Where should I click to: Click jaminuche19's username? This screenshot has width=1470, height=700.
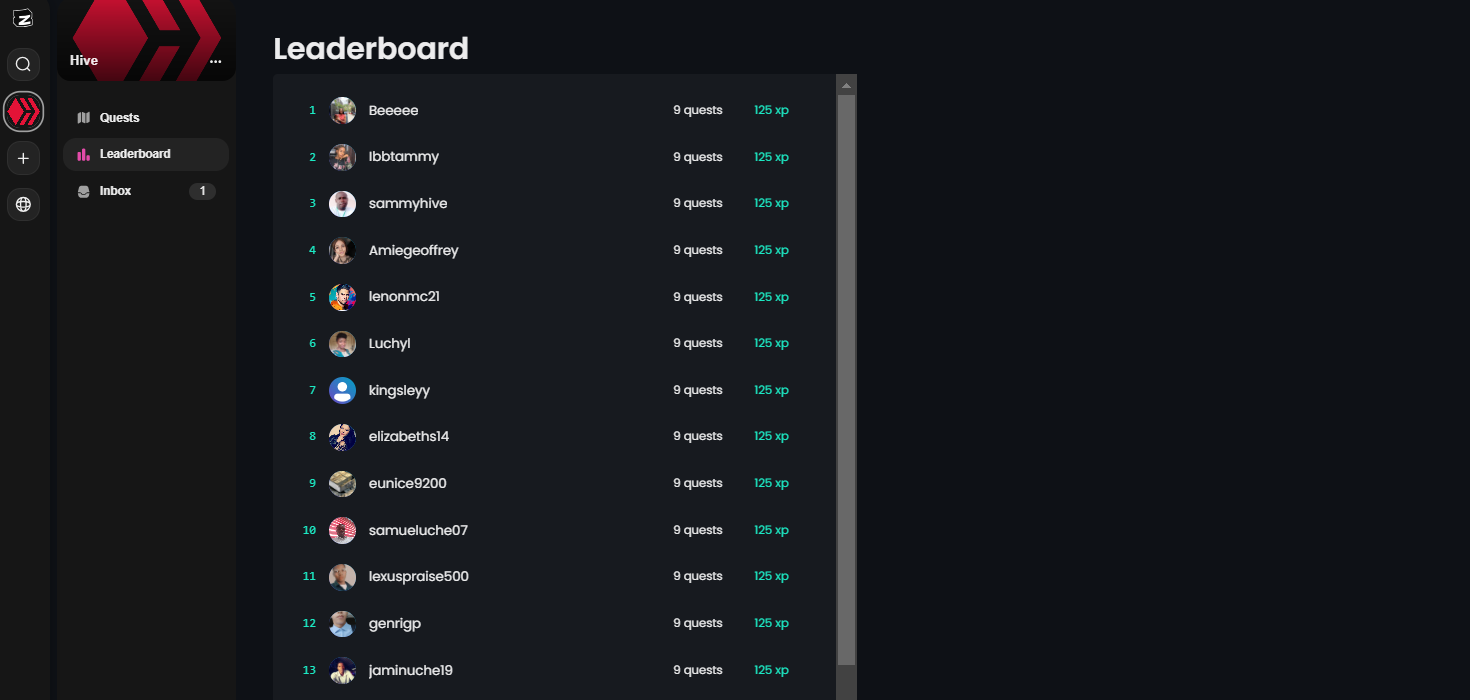(410, 670)
